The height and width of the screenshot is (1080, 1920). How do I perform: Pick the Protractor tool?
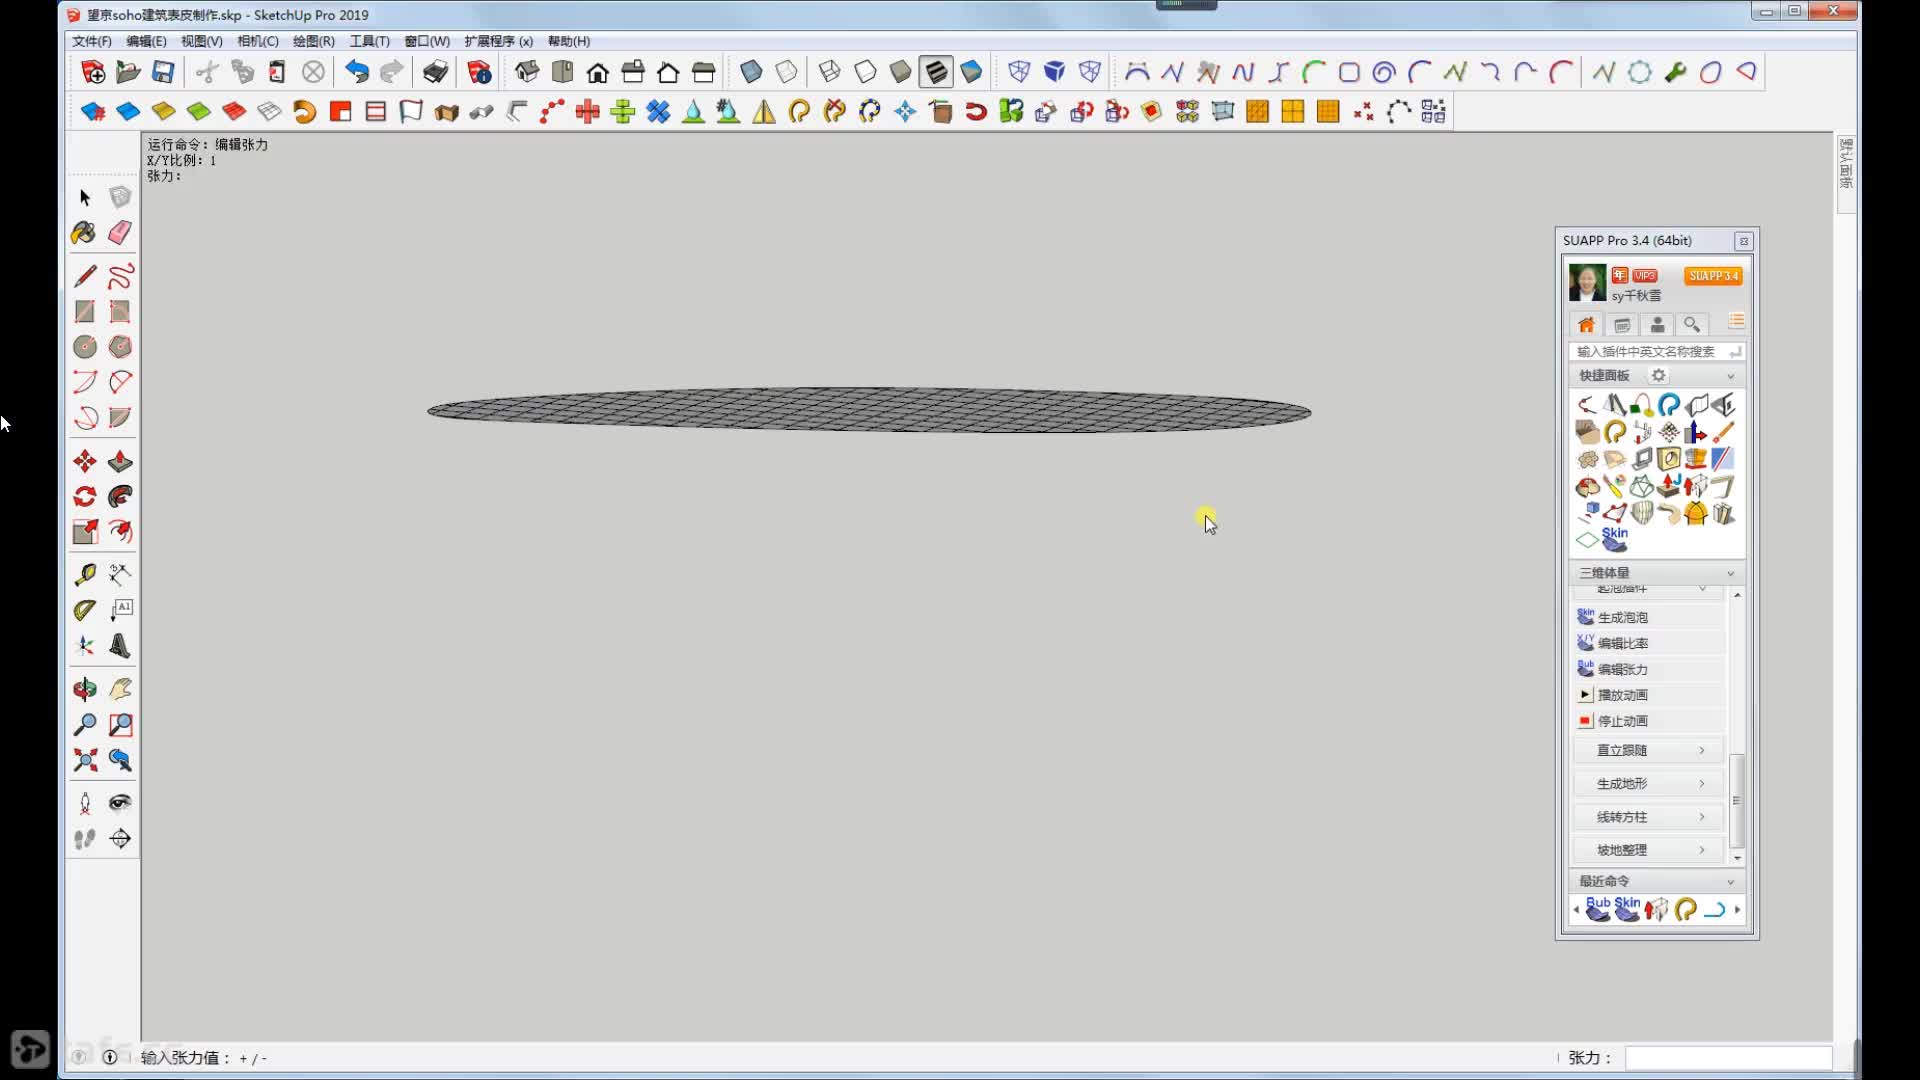(85, 610)
